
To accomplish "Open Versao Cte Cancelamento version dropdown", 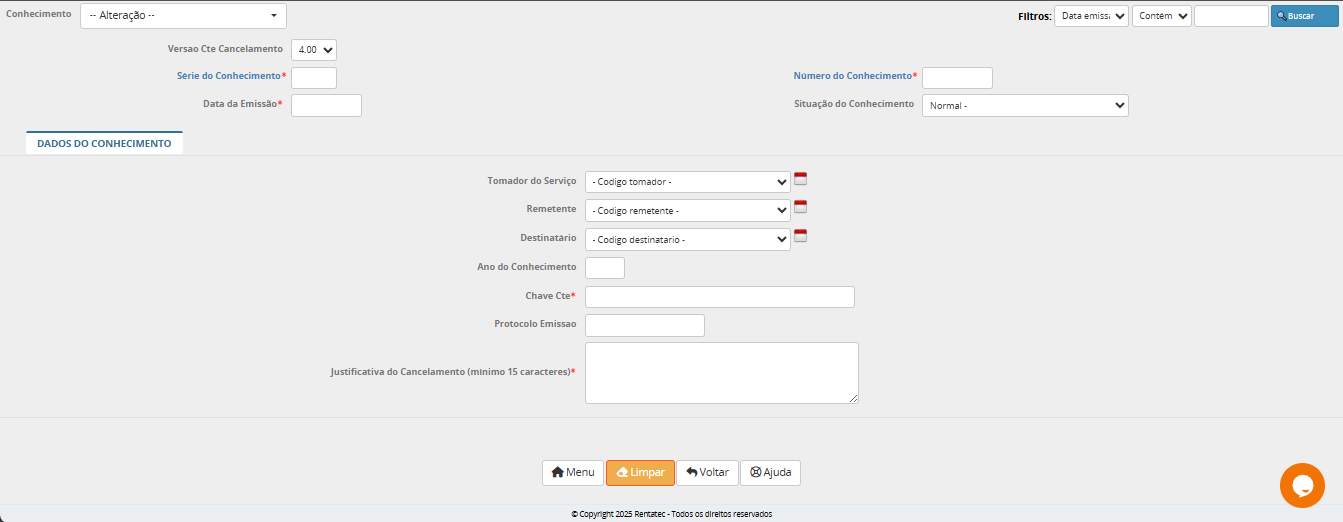I will click(x=314, y=50).
